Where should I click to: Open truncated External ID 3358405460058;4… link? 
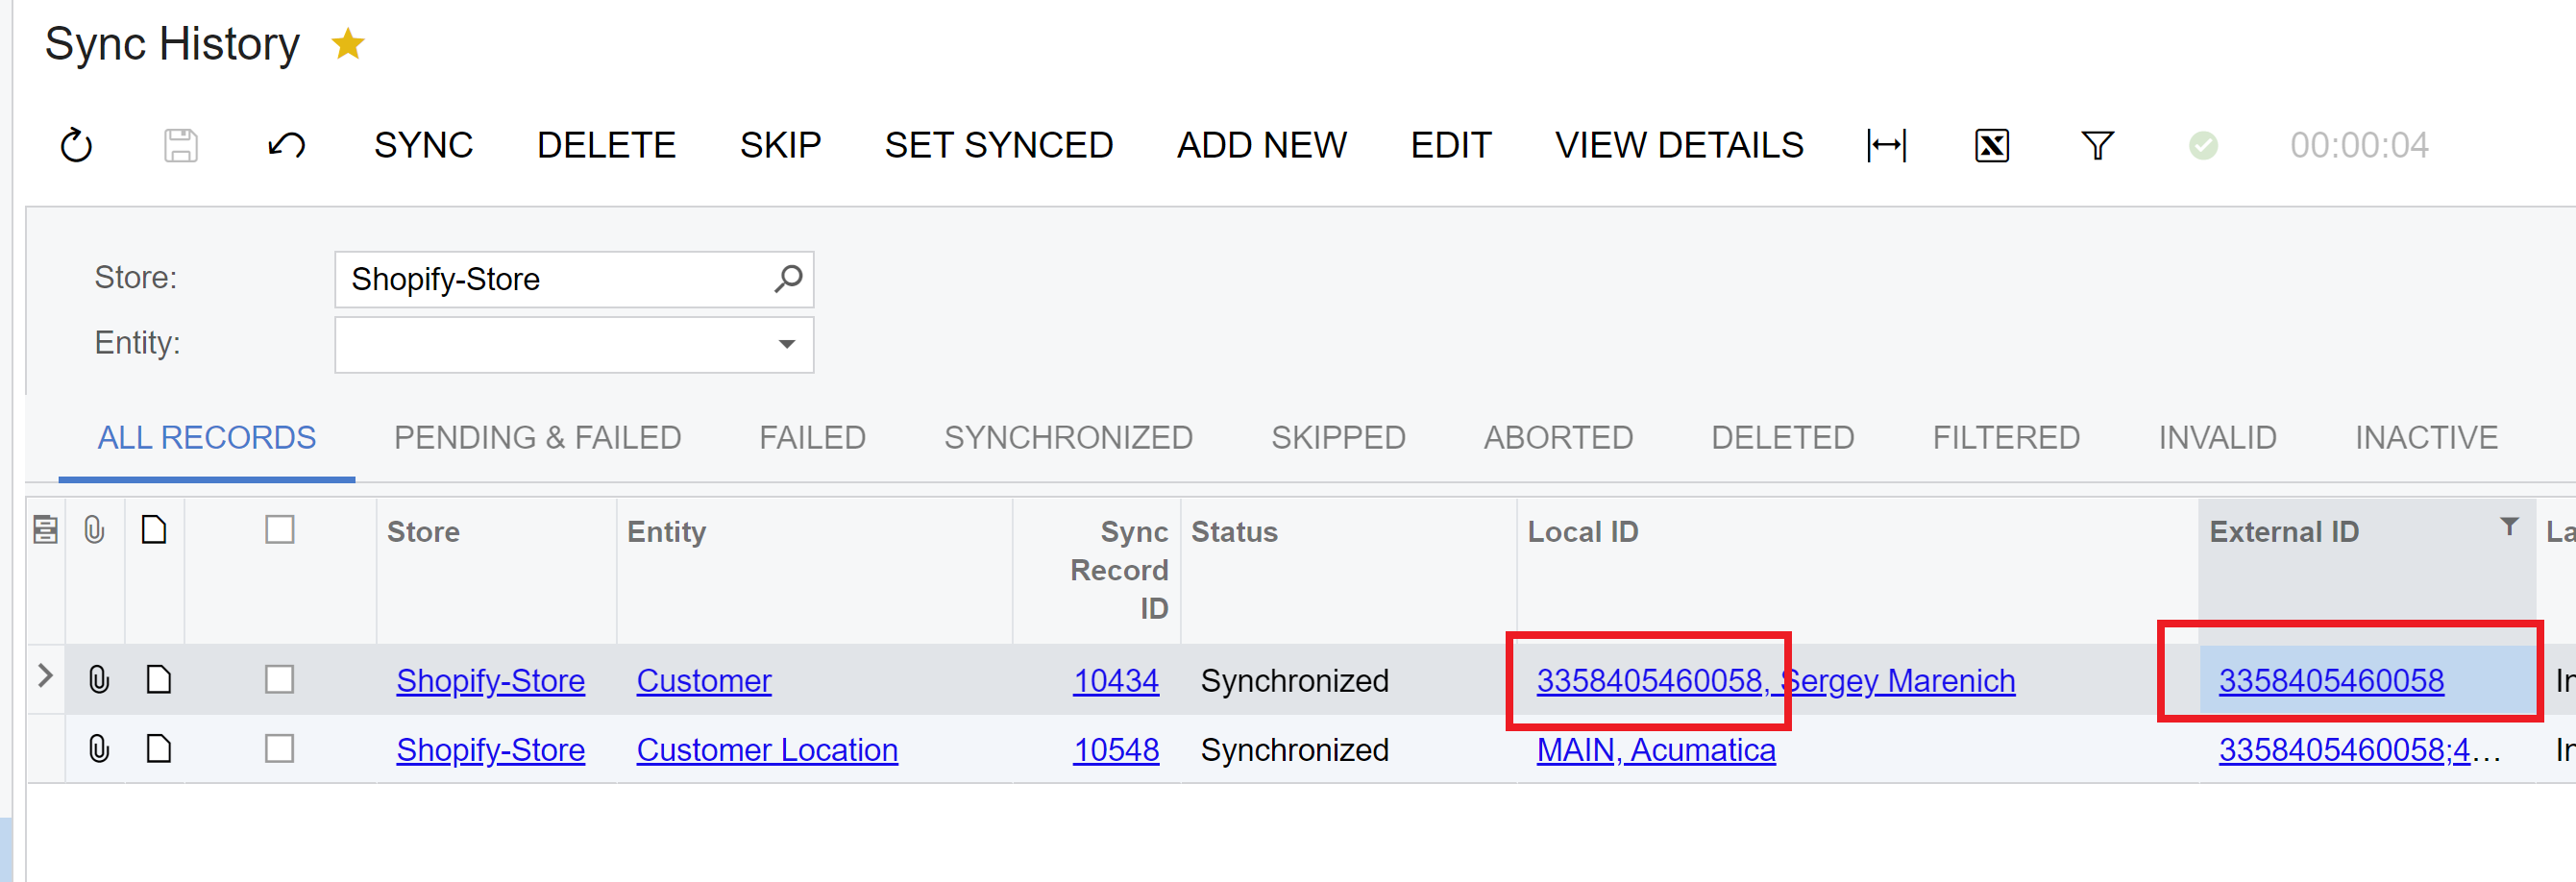[2360, 750]
